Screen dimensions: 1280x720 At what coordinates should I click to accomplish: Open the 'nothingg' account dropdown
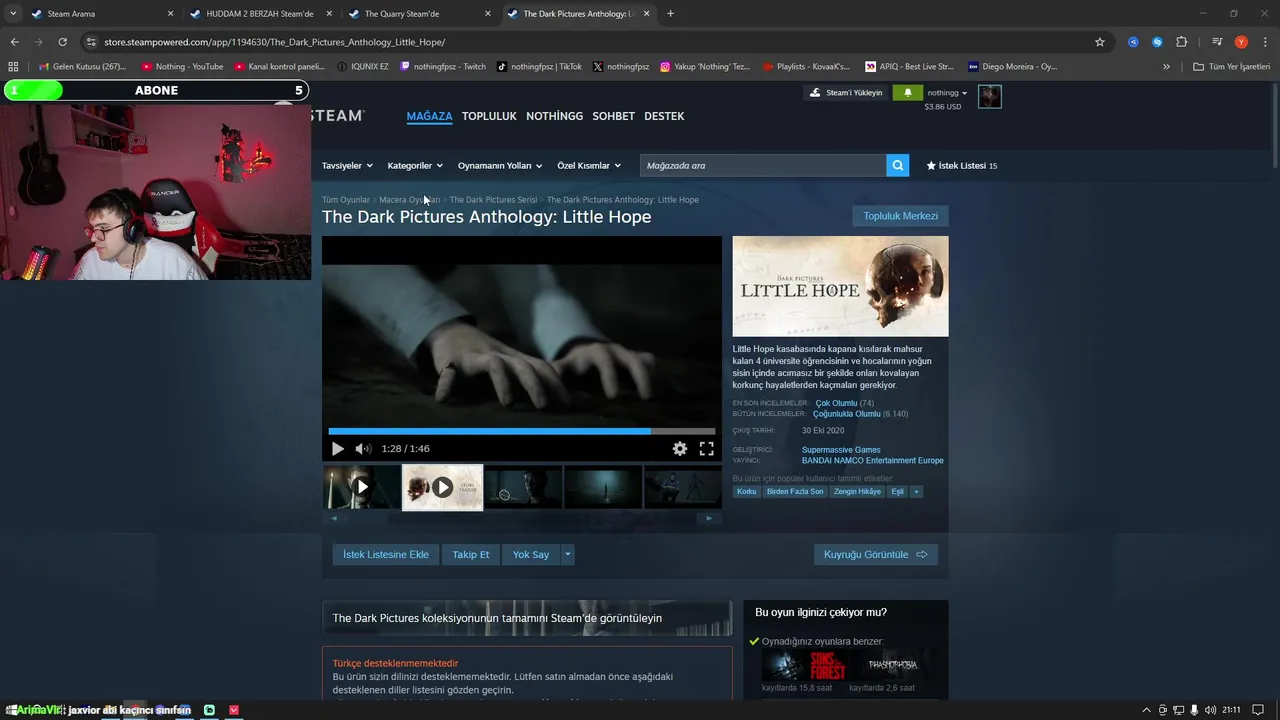[948, 93]
